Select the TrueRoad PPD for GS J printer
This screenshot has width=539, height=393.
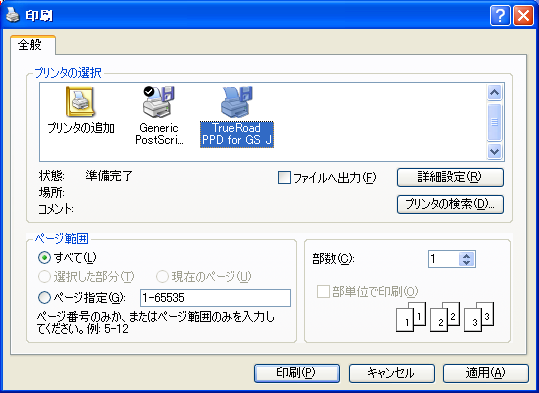tap(237, 117)
